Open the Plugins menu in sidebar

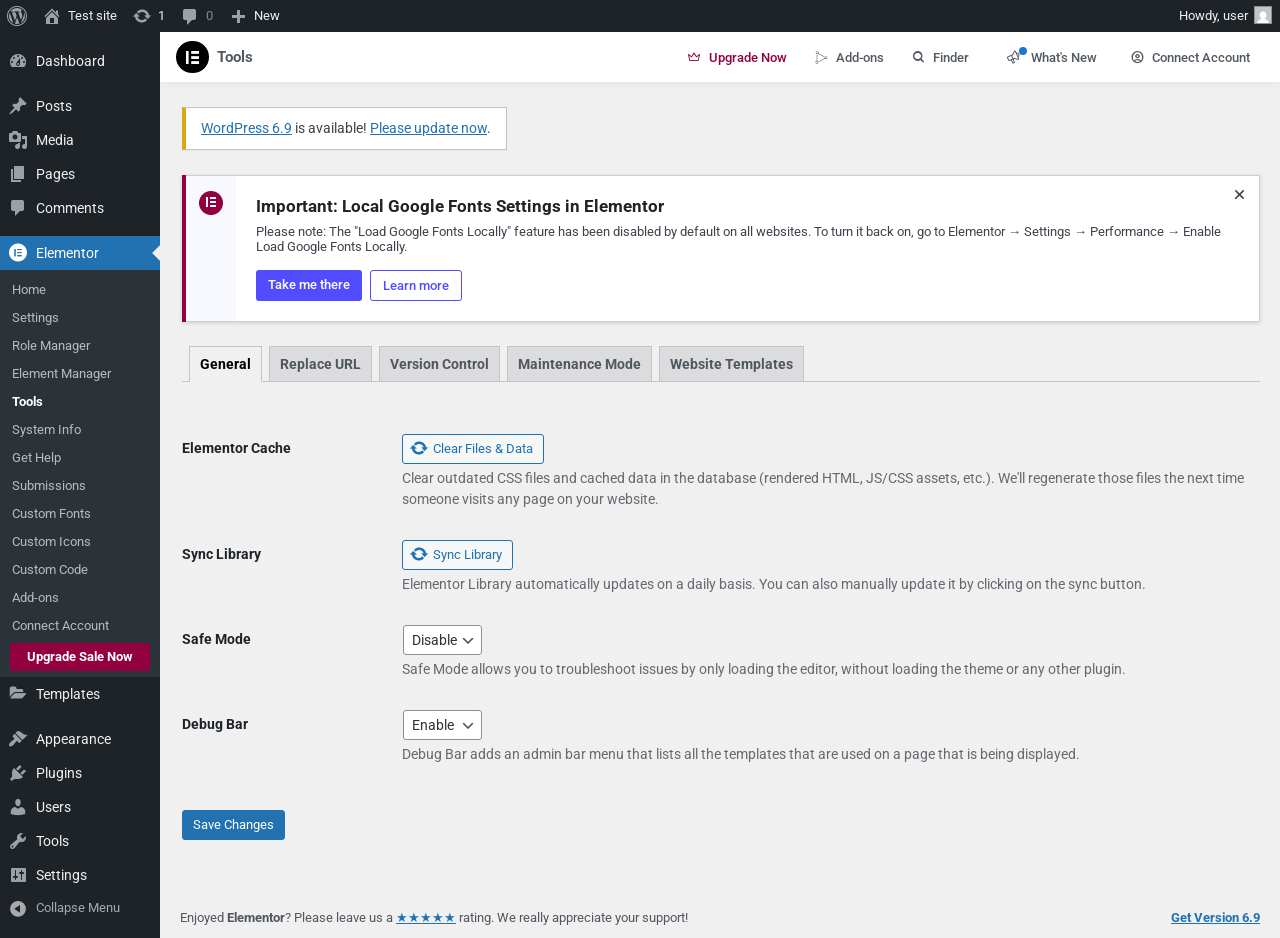coord(58,773)
